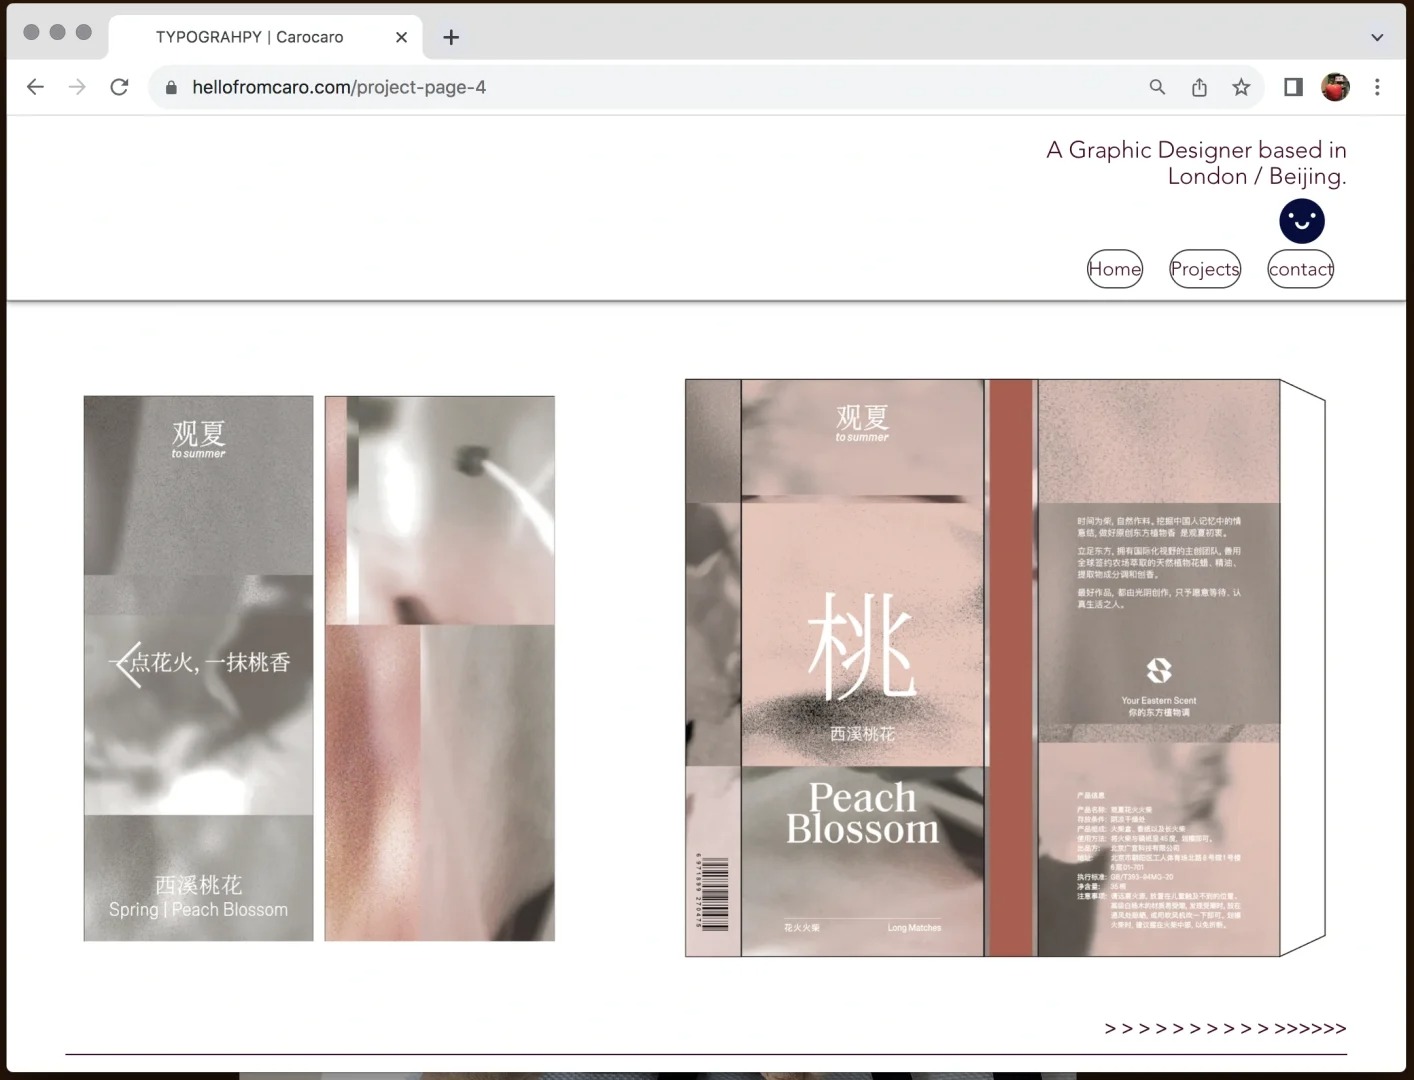Open the pink abstract gradient poster
The height and width of the screenshot is (1080, 1414).
click(x=440, y=668)
